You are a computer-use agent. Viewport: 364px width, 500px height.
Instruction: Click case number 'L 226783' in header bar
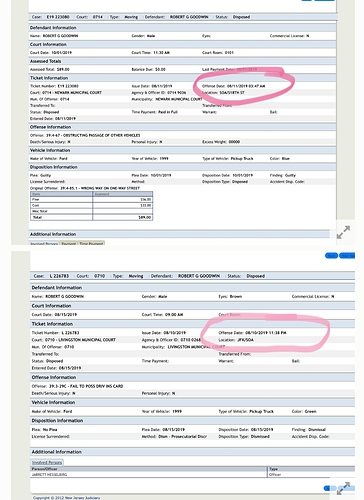pyautogui.click(x=59, y=276)
